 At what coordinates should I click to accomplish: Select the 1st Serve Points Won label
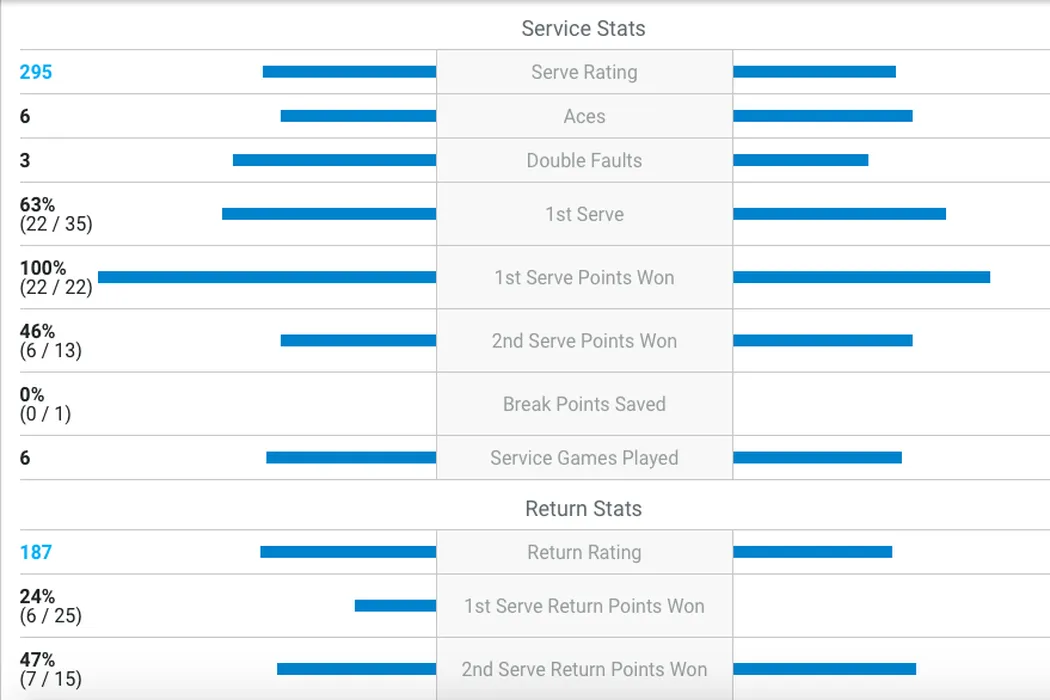coord(584,277)
